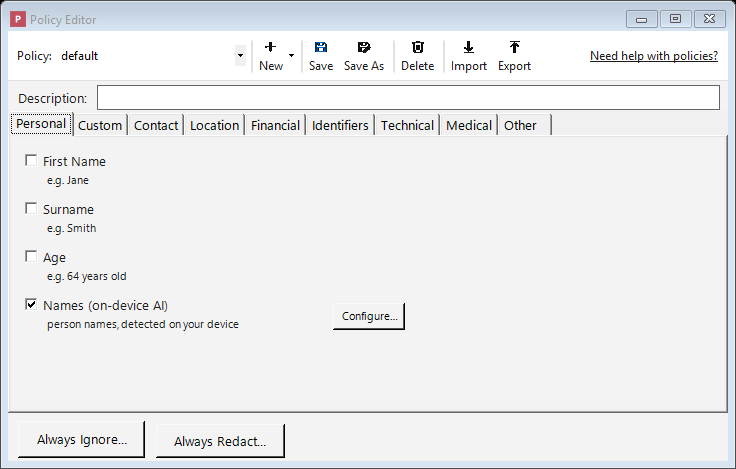Click the 'e.g. Smith' example text
This screenshot has height=469, width=736.
click(x=71, y=228)
